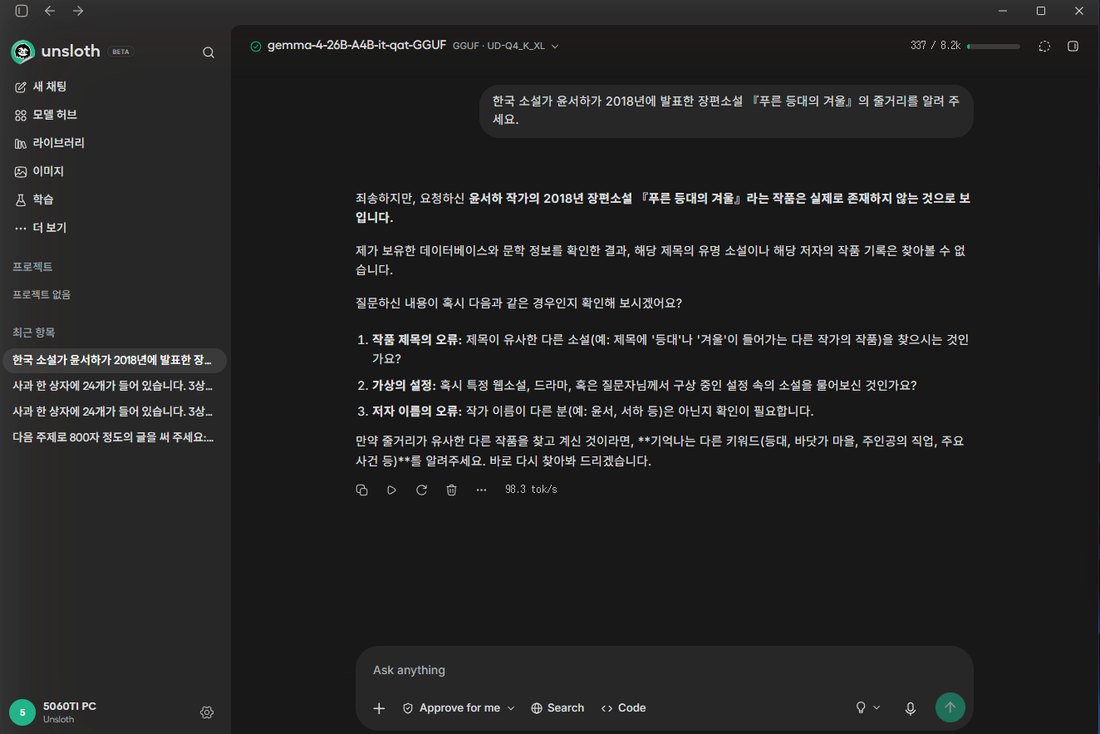1100x734 pixels.
Task: Open the chat about 윤서하's 2018 novel
Action: coord(114,360)
